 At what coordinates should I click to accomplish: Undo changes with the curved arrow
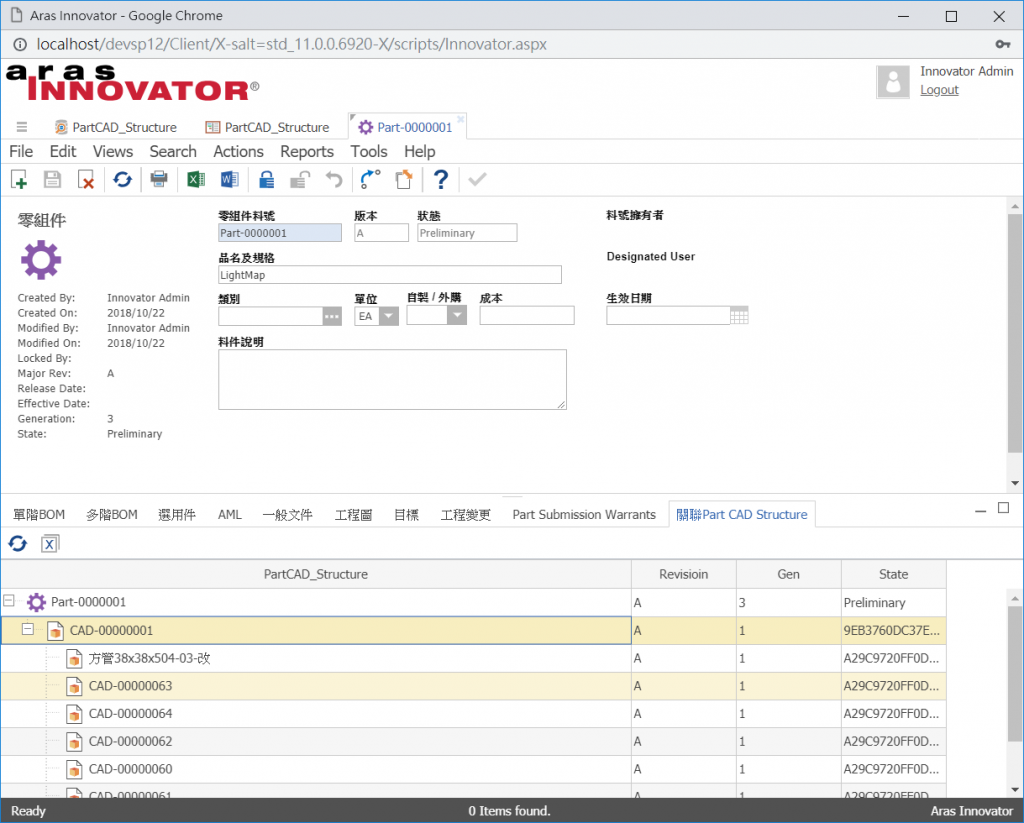(334, 179)
